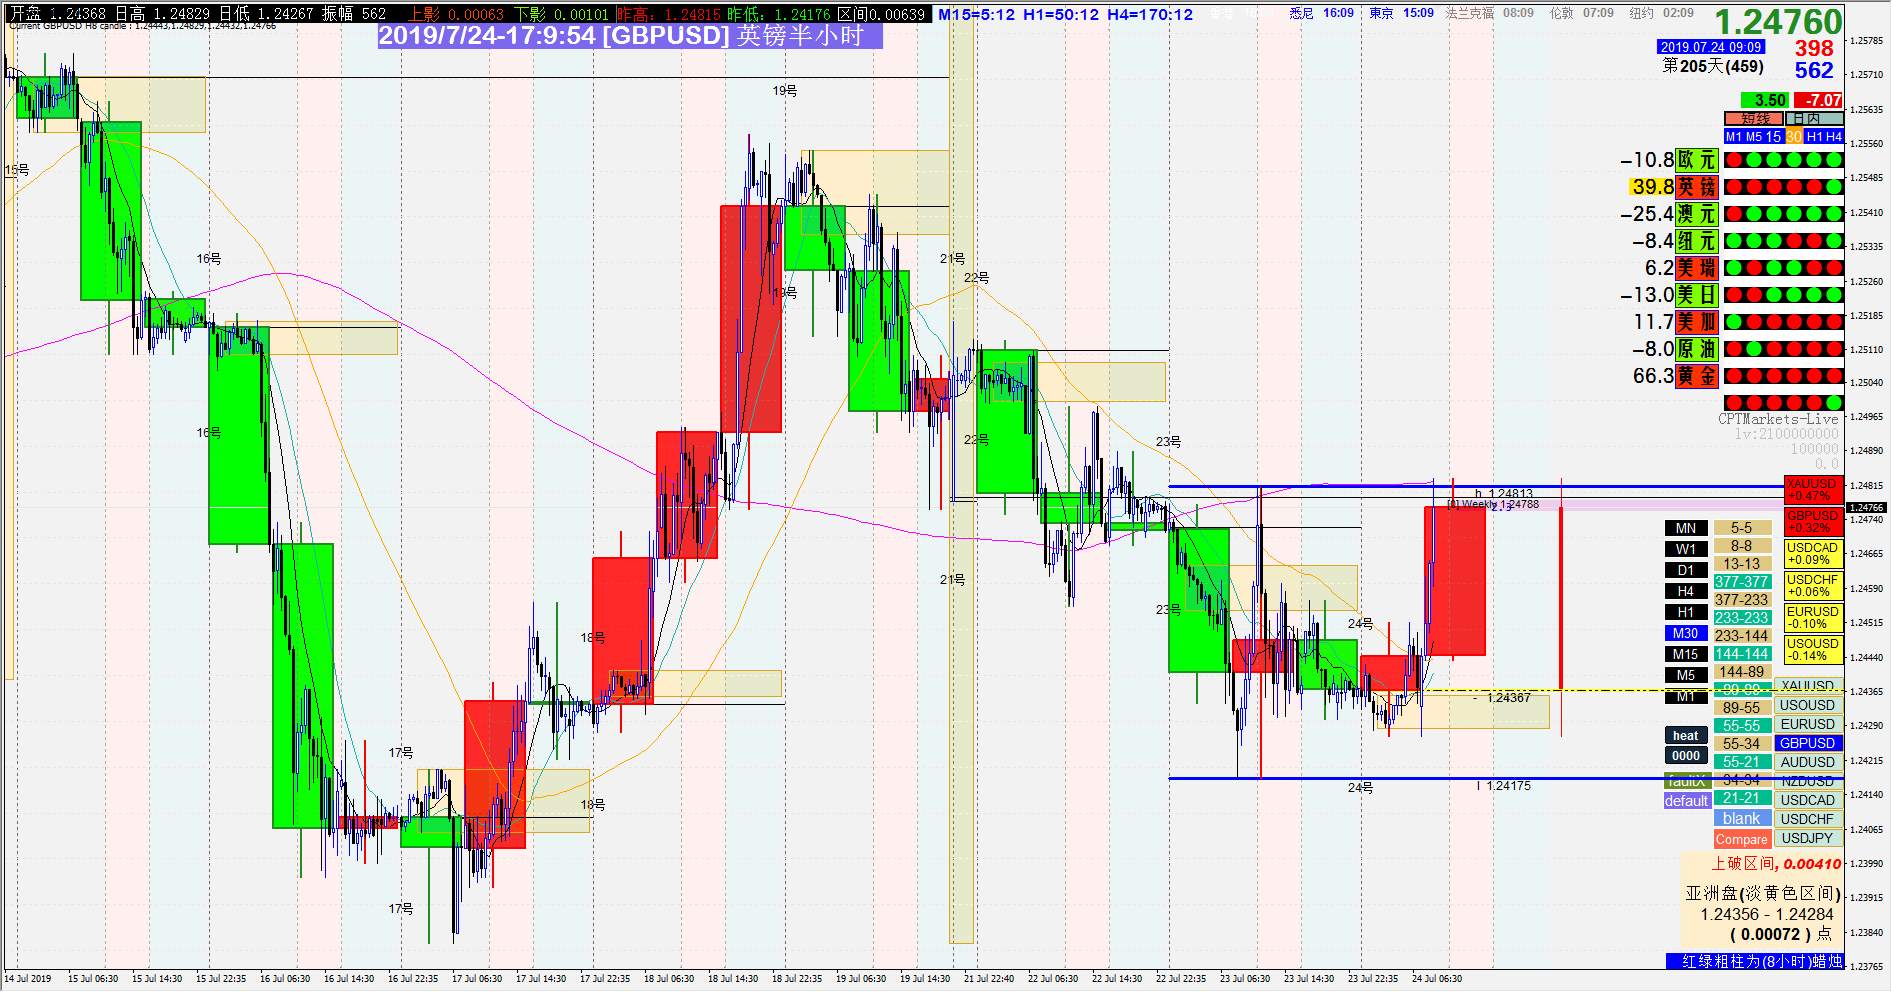Viewport: 1892px width, 992px height.
Task: Choose the 89-55 parameter button
Action: (x=1741, y=708)
